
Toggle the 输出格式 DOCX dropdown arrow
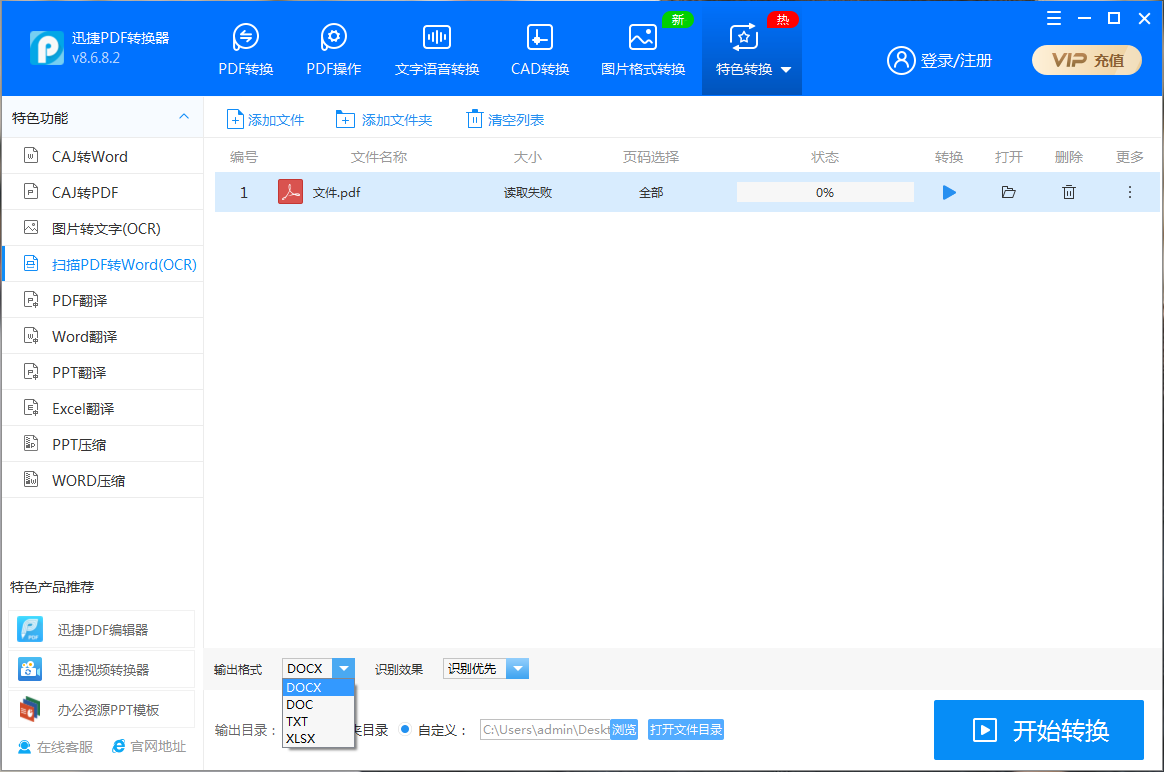[x=344, y=668]
